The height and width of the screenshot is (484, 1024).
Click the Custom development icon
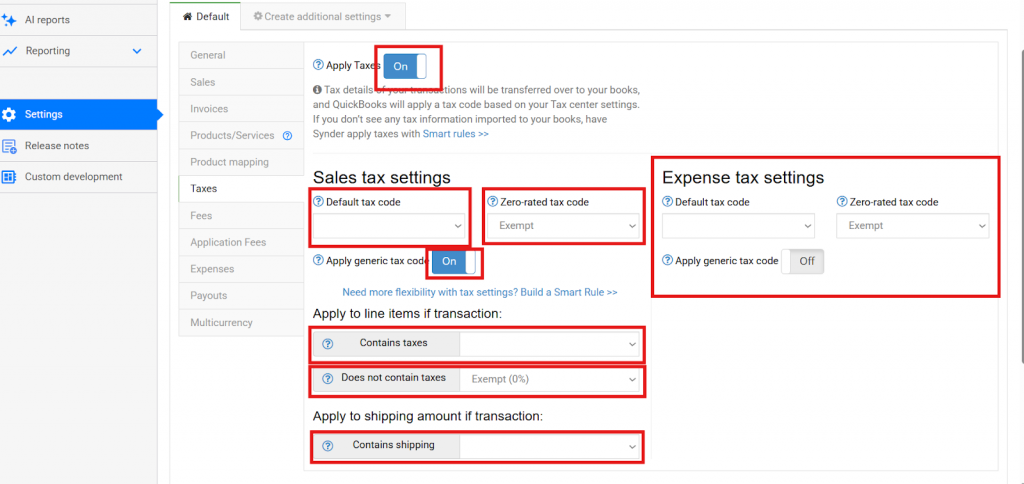point(9,177)
